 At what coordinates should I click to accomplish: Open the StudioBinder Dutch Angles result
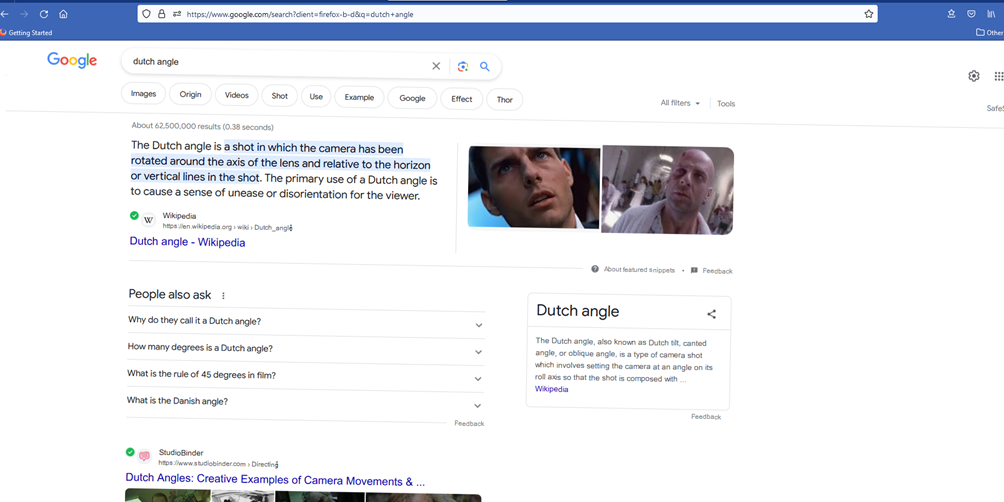point(274,481)
